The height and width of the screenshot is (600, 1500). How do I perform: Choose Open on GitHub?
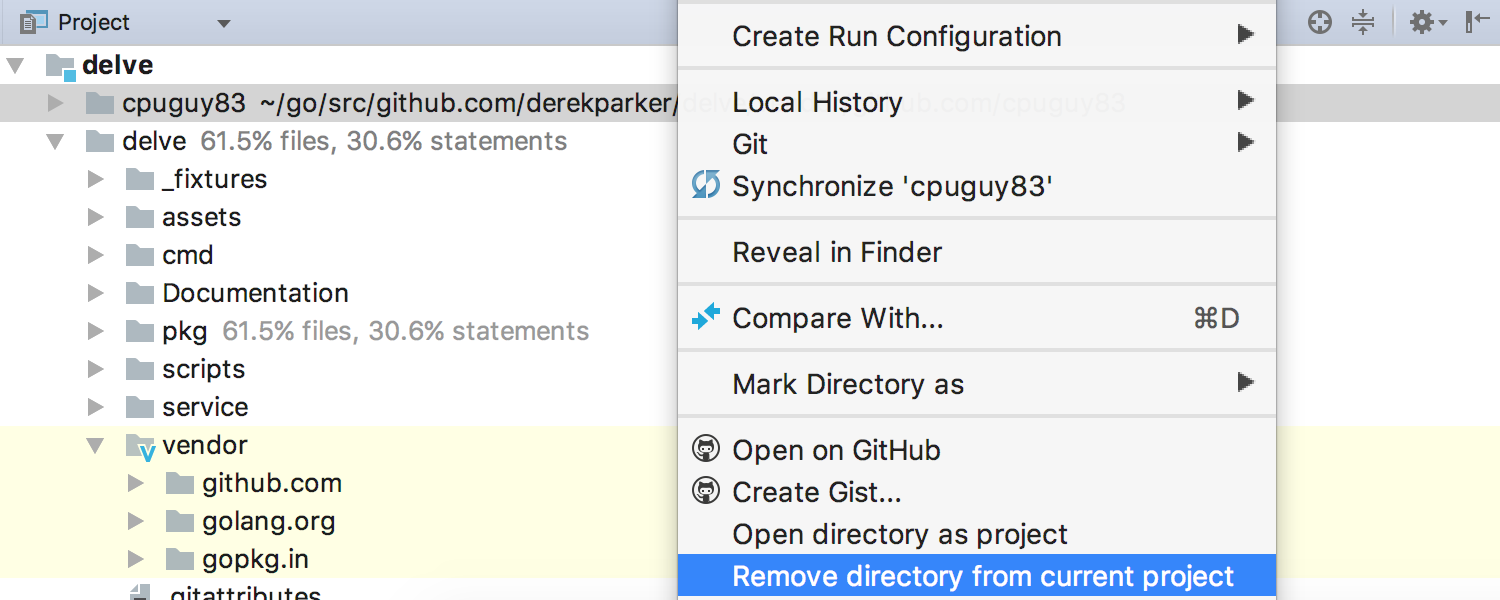click(977, 450)
